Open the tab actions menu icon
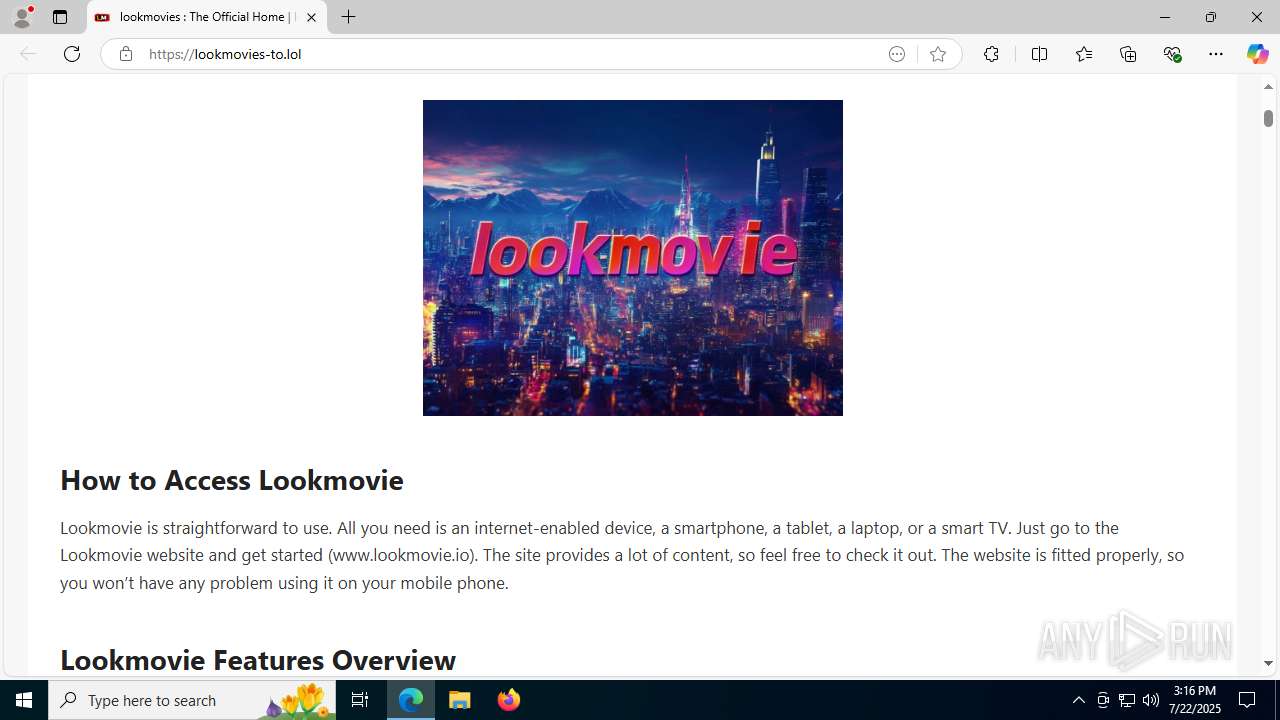The height and width of the screenshot is (720, 1280). [x=60, y=17]
